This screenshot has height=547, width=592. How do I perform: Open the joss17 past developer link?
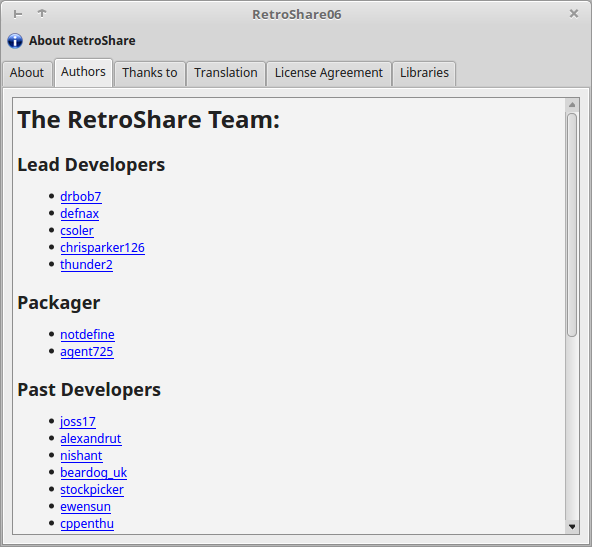[x=78, y=421]
